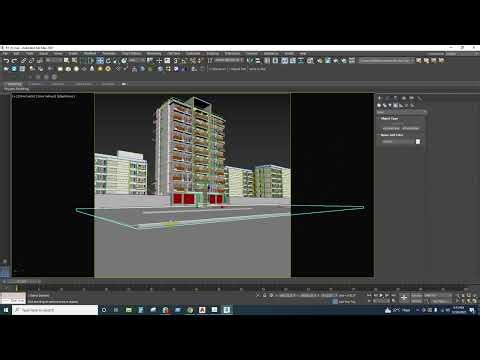This screenshot has width=480, height=360.
Task: Toggle the Keyboard Shortcut Override button
Action: pyautogui.click(x=167, y=61)
